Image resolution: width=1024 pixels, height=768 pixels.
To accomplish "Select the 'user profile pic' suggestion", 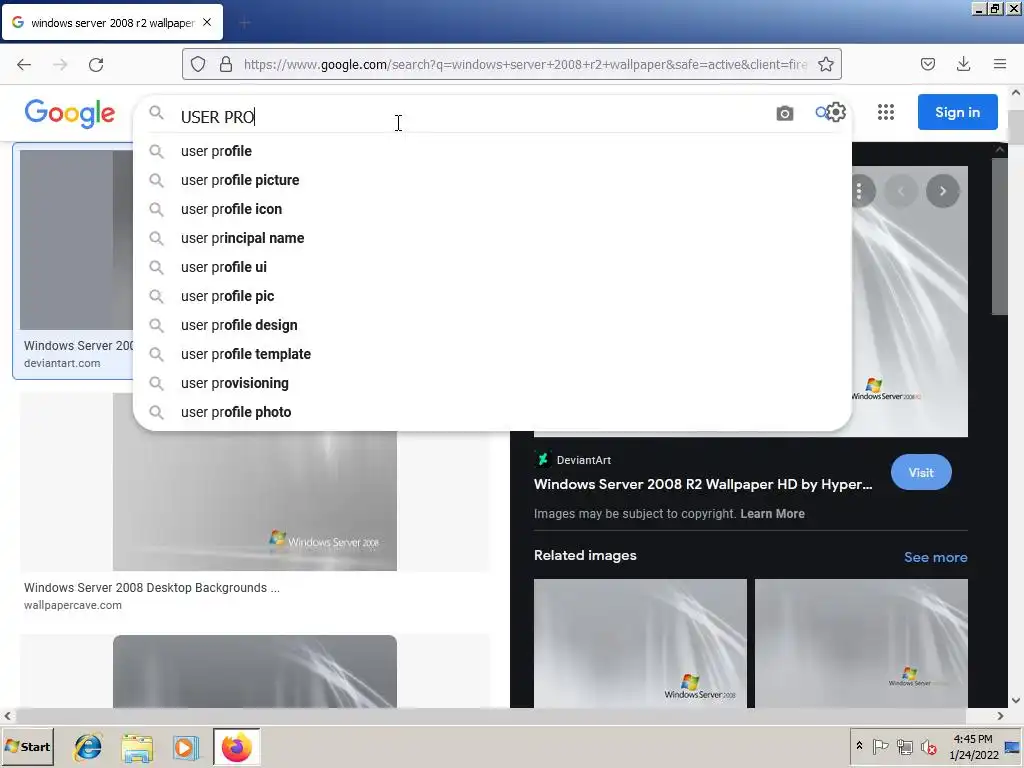I will pos(492,296).
